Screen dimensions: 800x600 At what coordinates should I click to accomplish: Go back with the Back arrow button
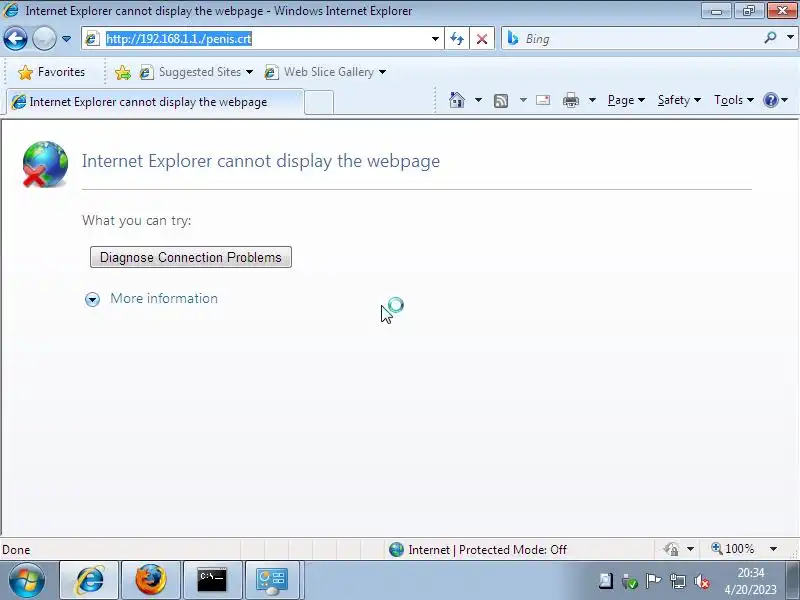pos(15,38)
